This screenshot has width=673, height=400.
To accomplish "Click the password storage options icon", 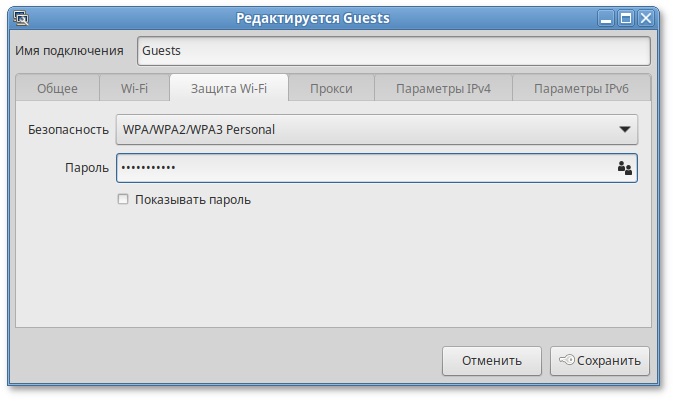I will tap(624, 168).
